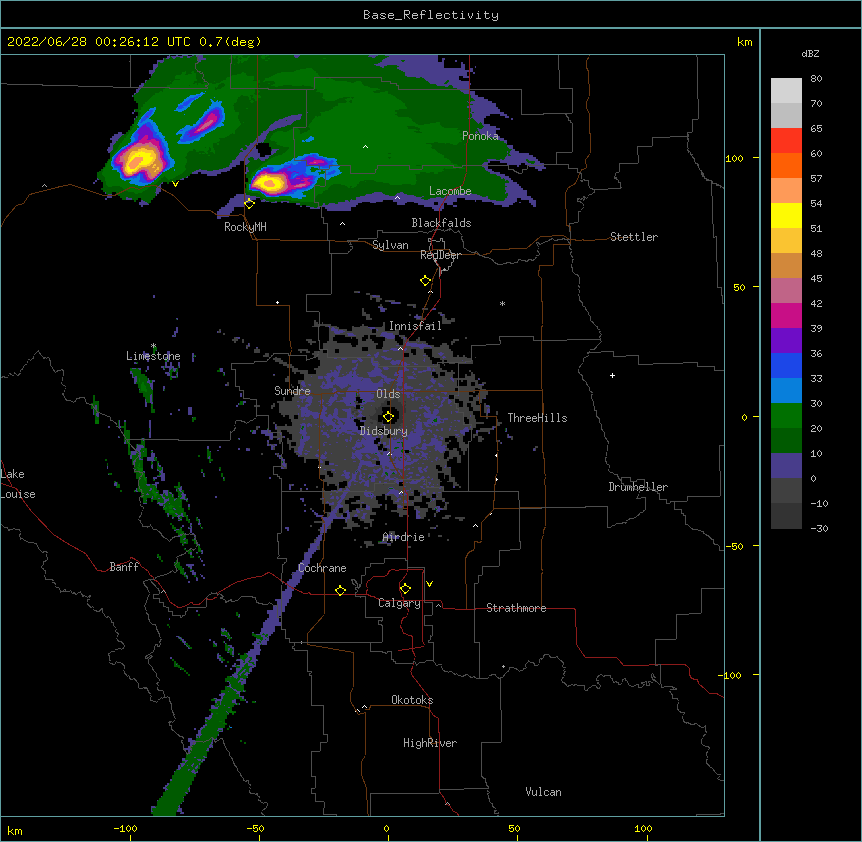Viewport: 862px width, 842px height.
Task: Click the Calgary city label
Action: coord(399,603)
